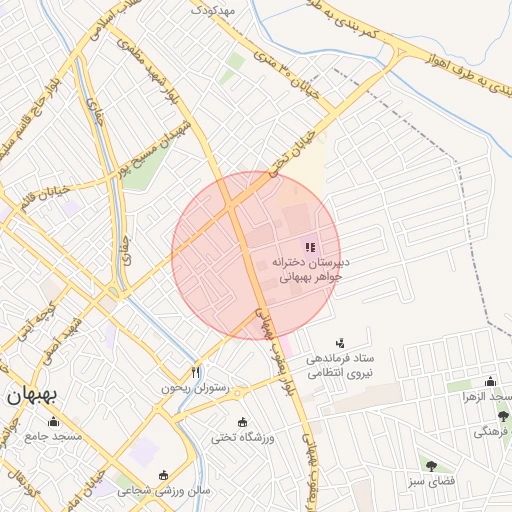Viewport: 512px width, 512px height.
Task: Click the ورزشگاه تختی place label
Action: coord(242,437)
